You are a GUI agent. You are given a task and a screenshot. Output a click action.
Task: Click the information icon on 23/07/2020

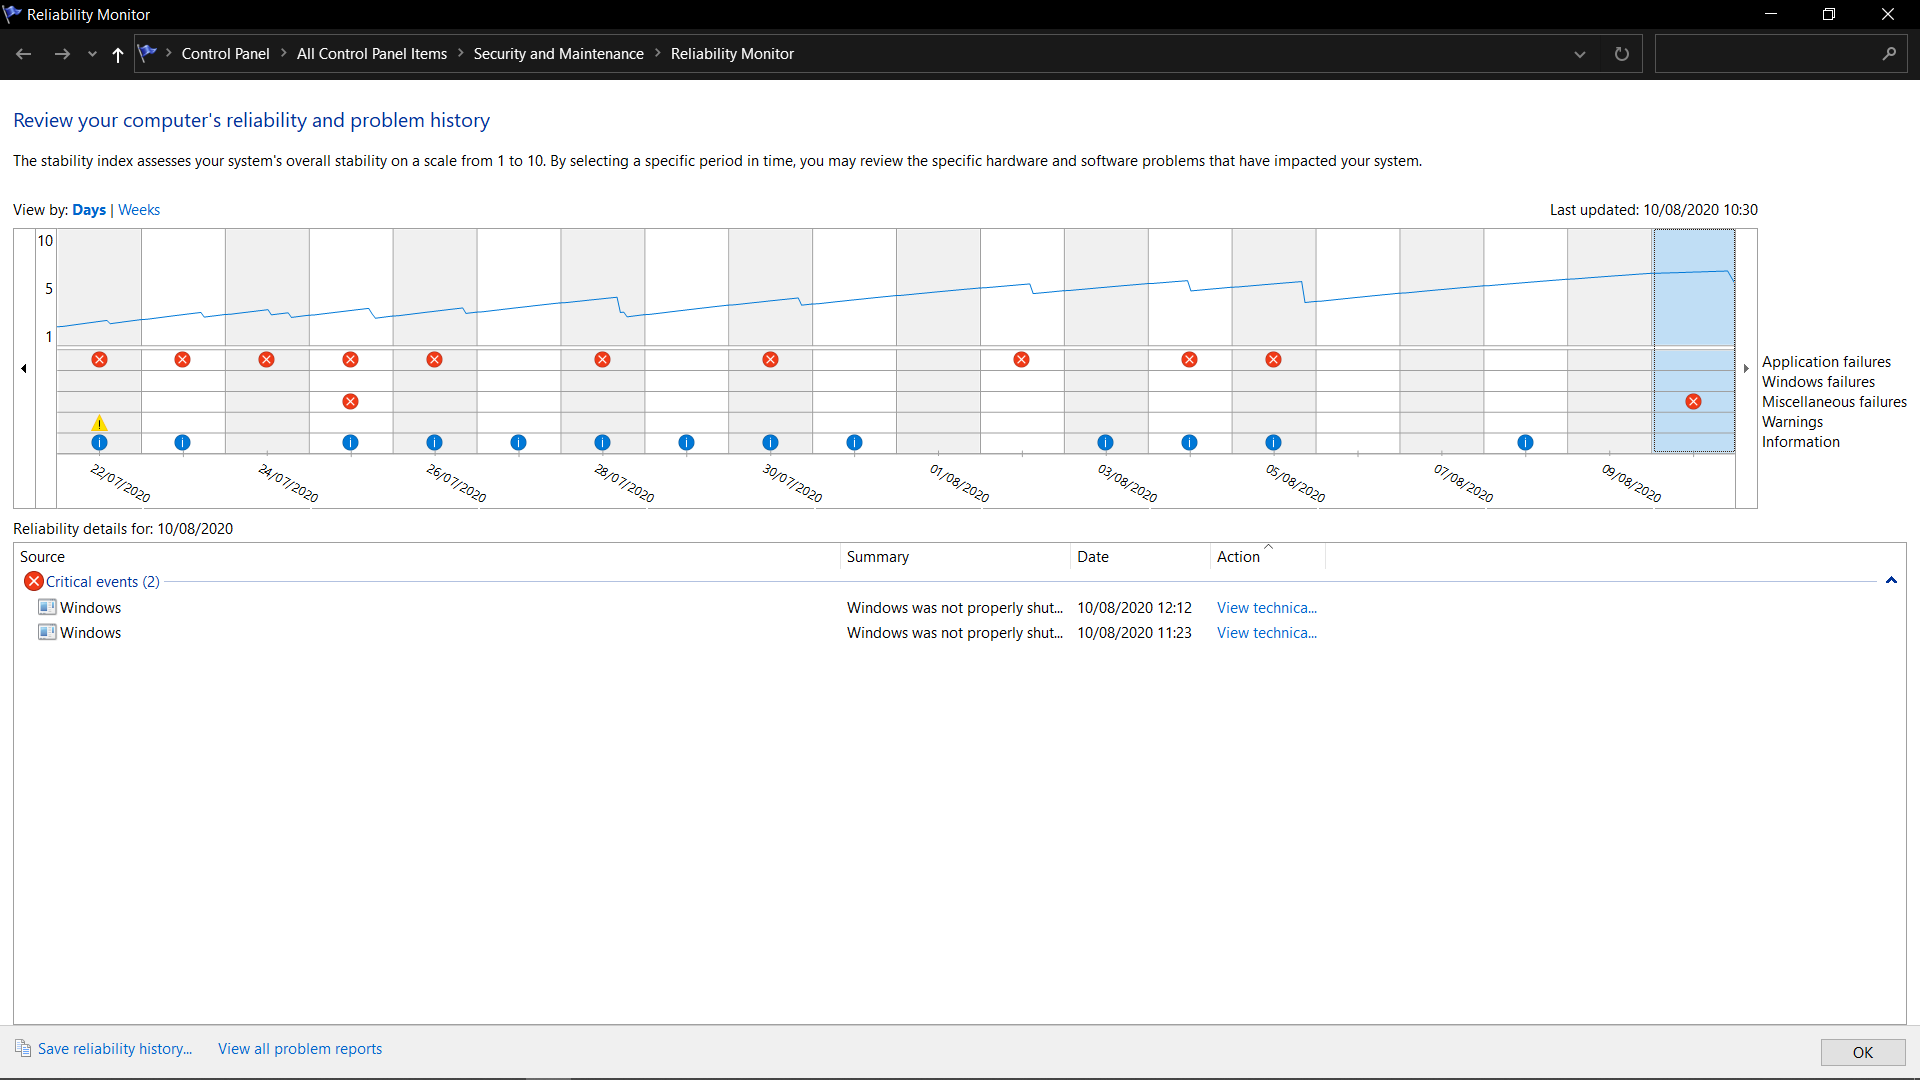tap(182, 442)
